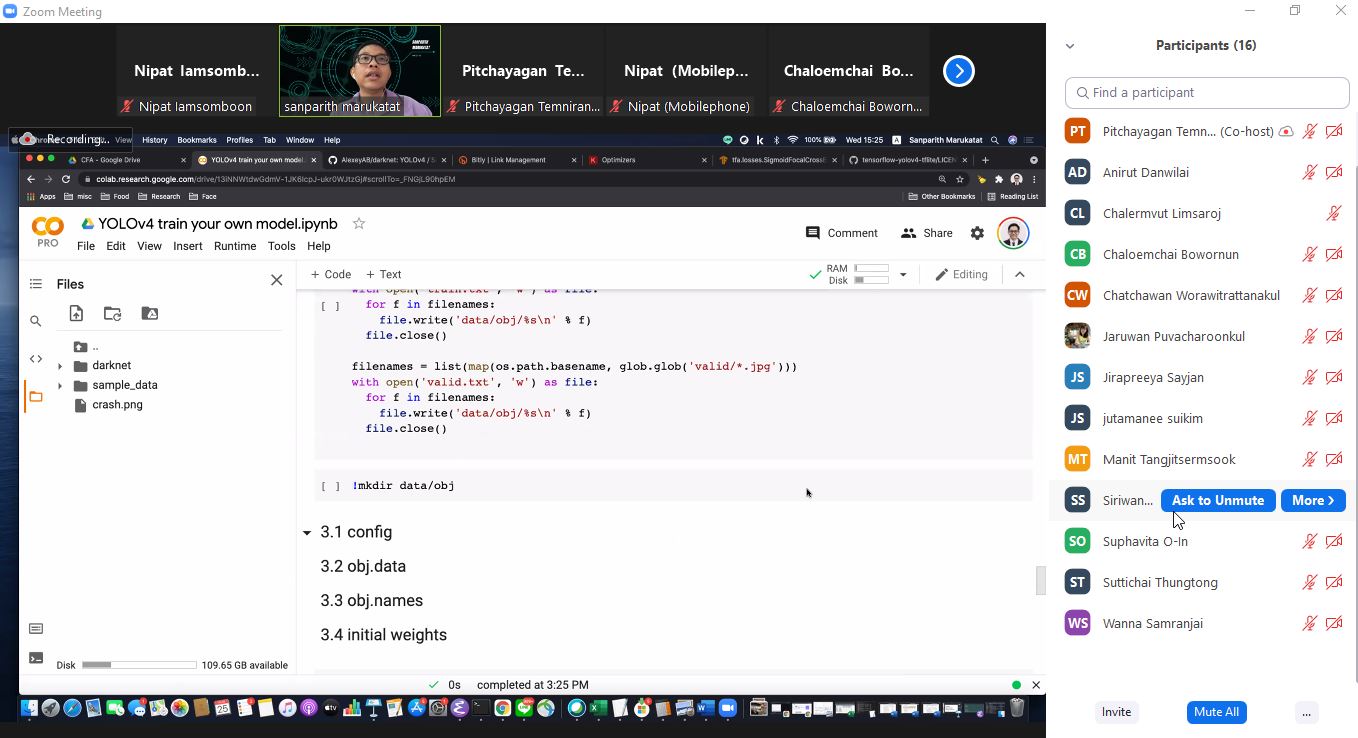Toggle Files sidebar folder icon

point(36,397)
